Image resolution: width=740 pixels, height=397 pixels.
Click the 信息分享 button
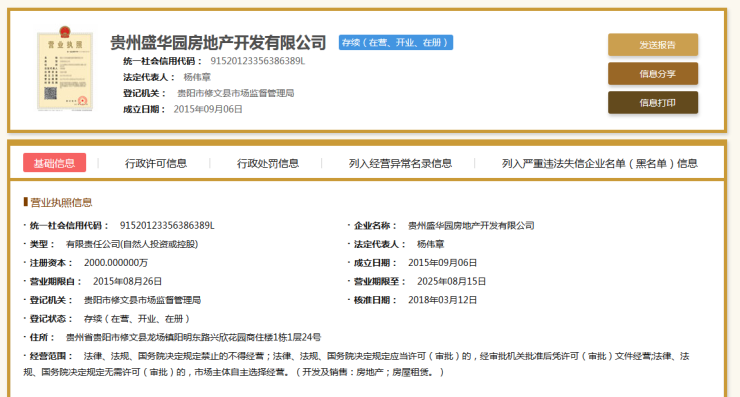[x=653, y=74]
